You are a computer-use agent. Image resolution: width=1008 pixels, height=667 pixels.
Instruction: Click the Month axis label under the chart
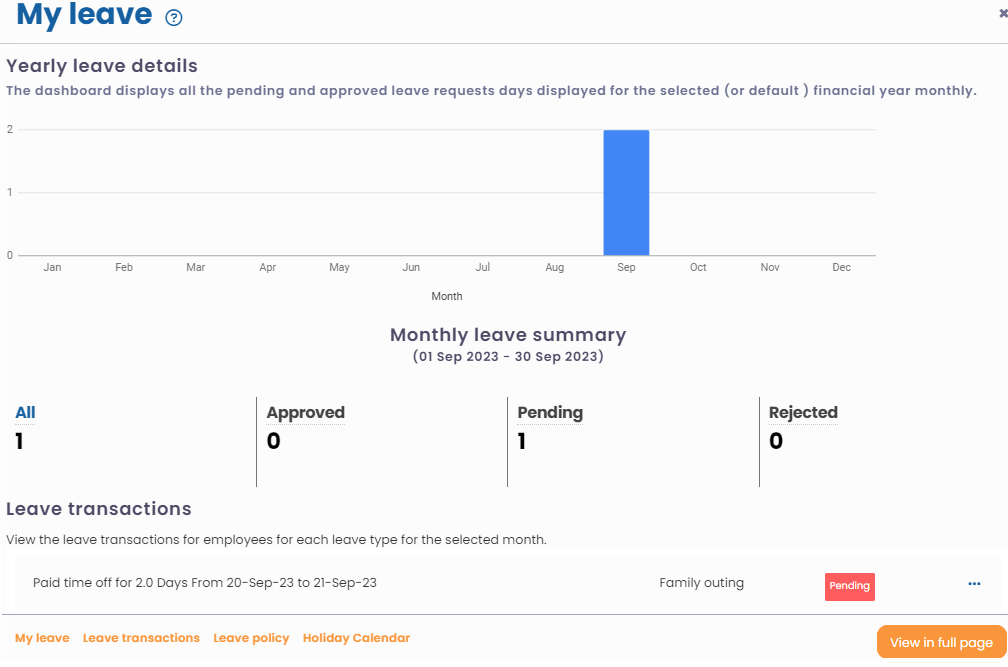point(447,296)
